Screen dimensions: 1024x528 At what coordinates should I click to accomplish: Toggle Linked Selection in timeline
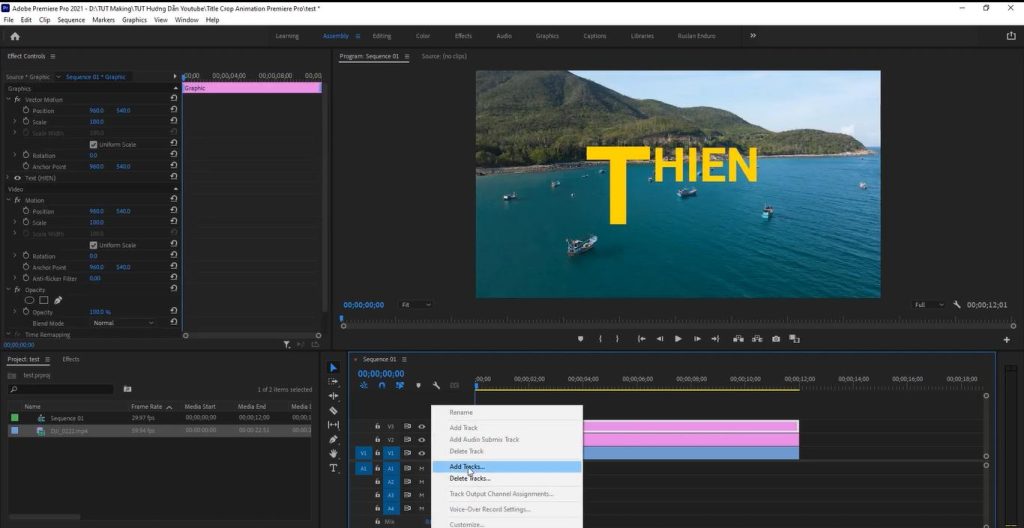[x=400, y=386]
